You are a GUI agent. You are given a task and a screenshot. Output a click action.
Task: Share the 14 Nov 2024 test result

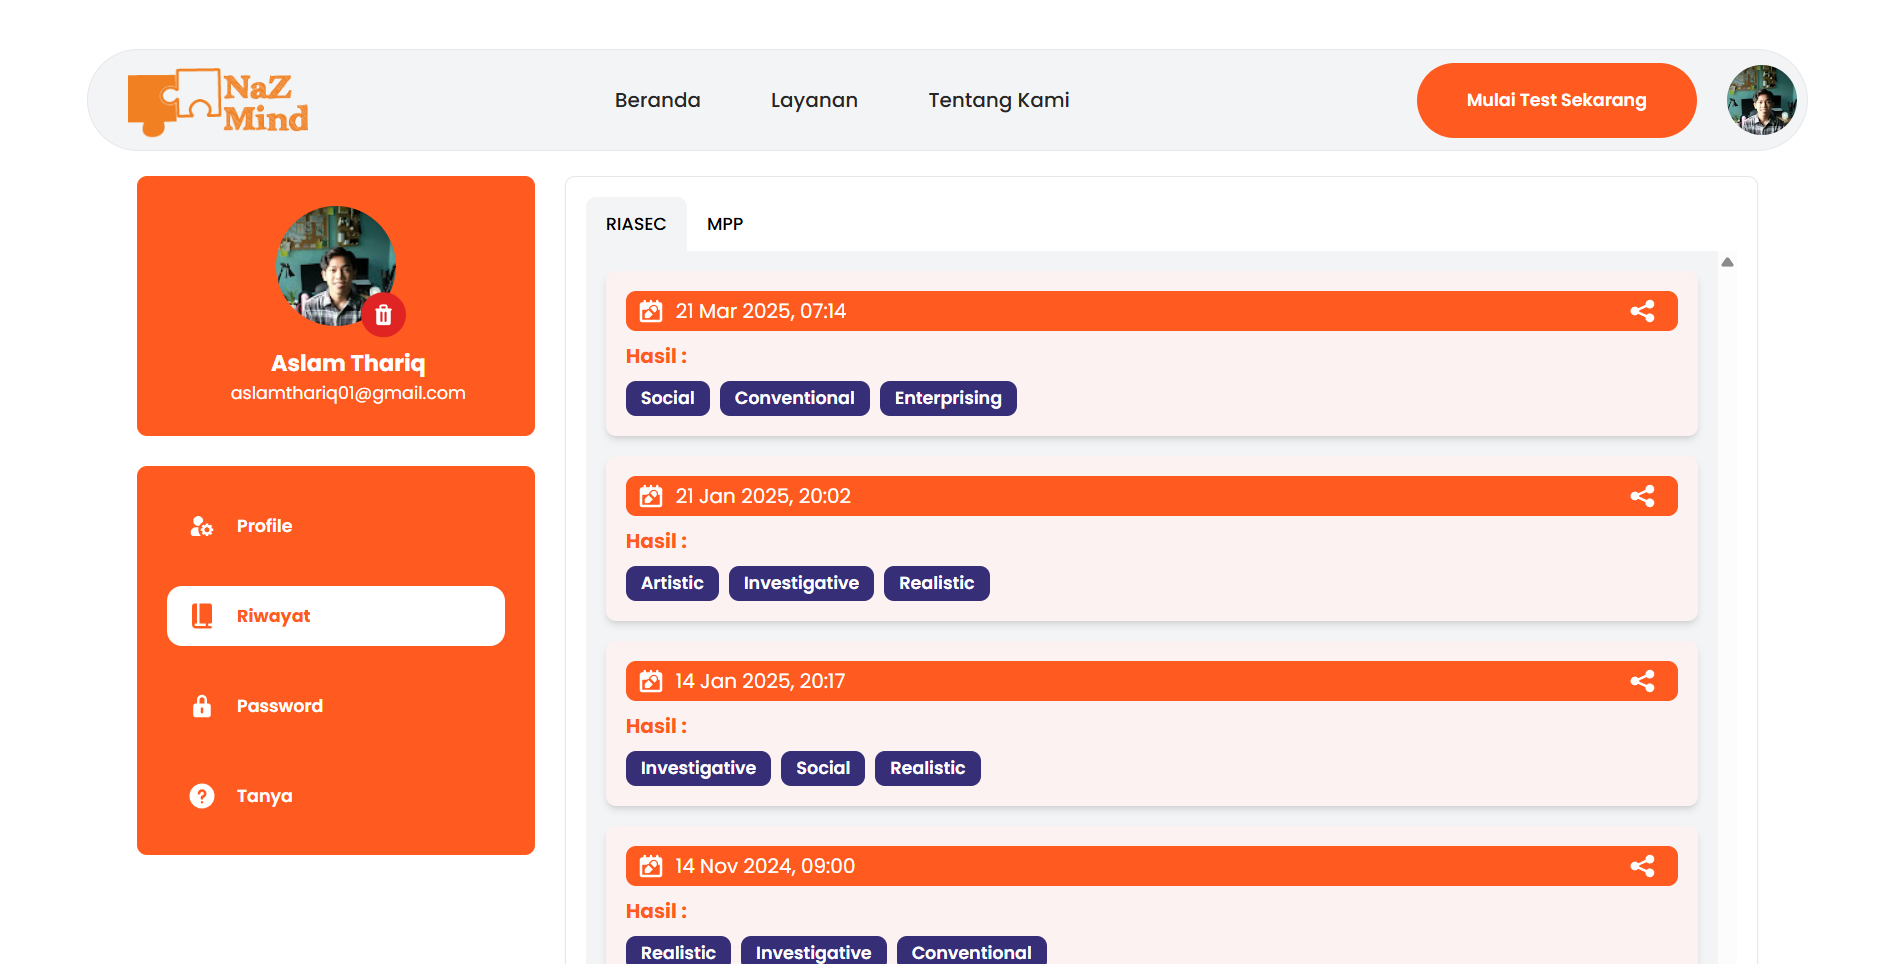(x=1642, y=866)
